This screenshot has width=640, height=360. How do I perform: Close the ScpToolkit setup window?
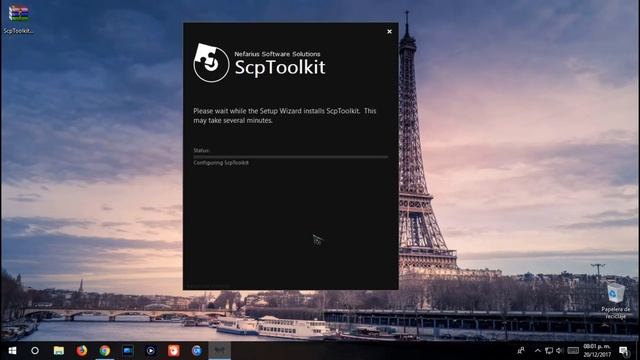(x=389, y=31)
